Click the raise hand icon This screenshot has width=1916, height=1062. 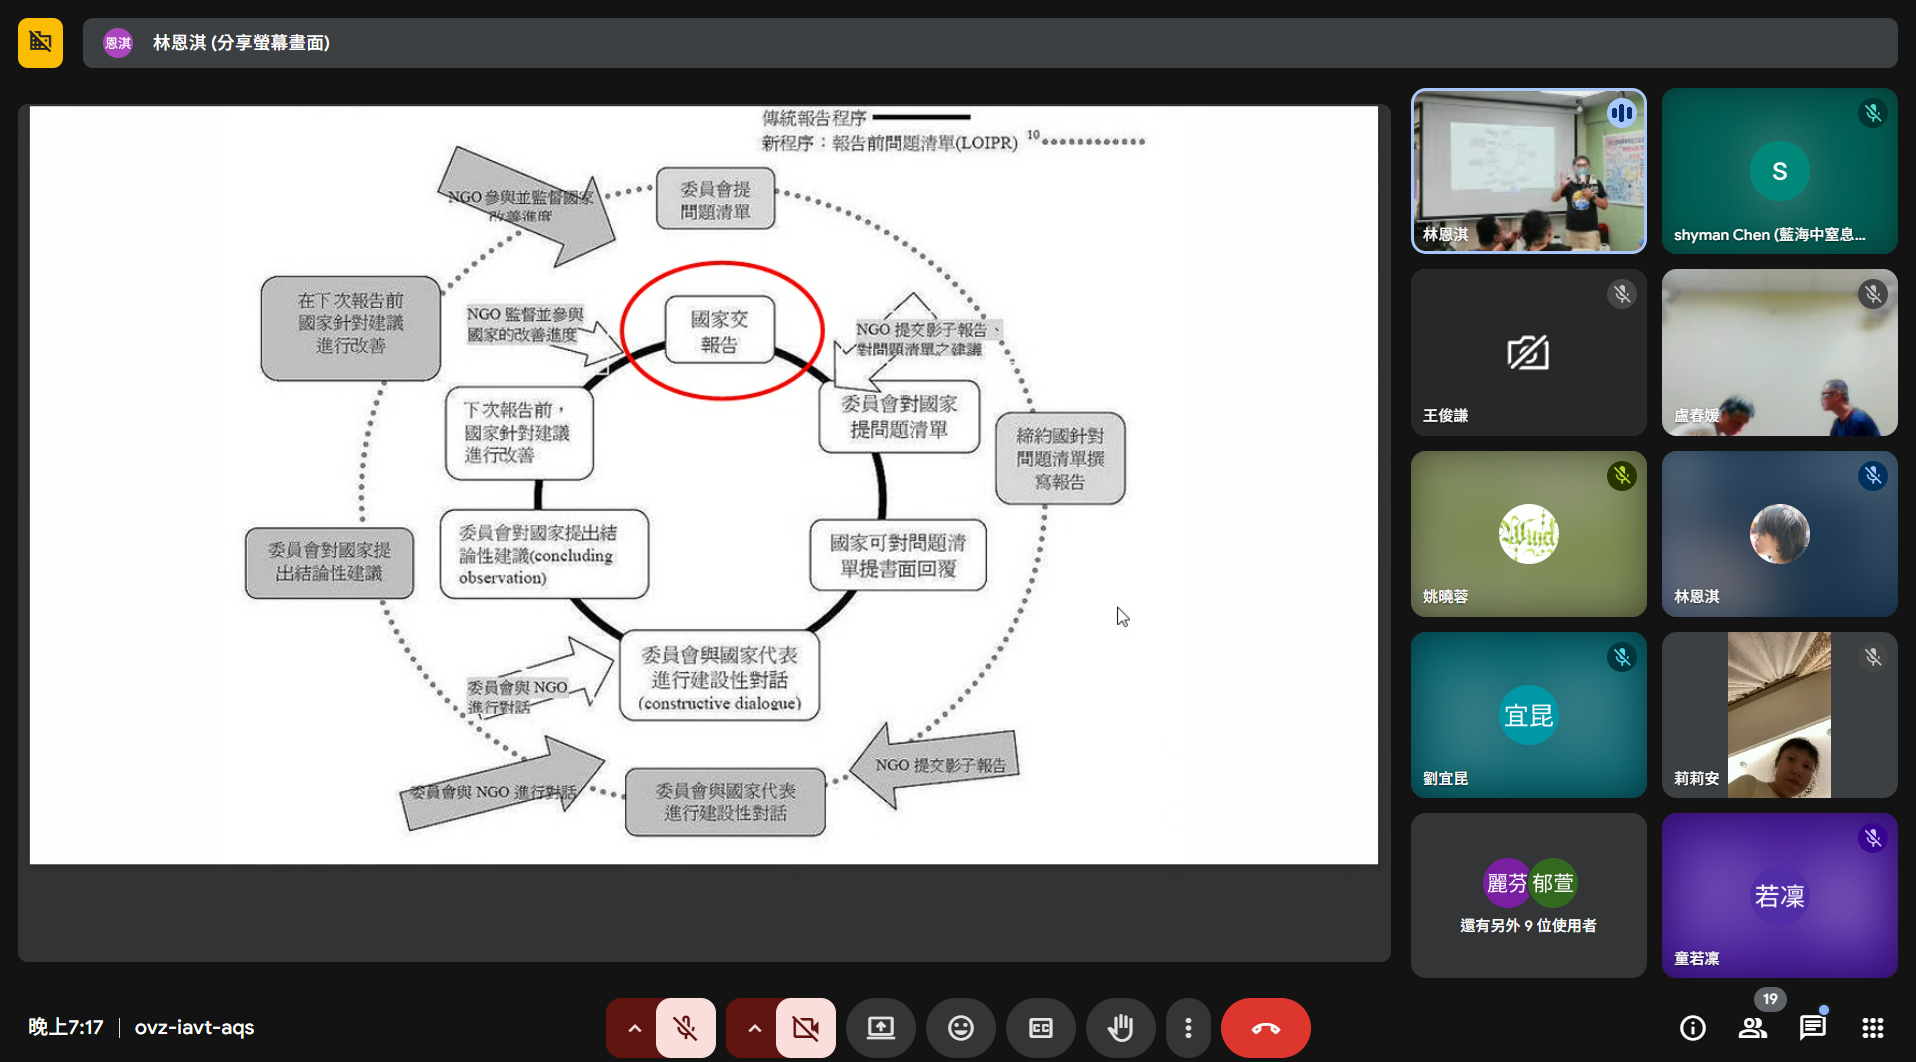coord(1120,1028)
